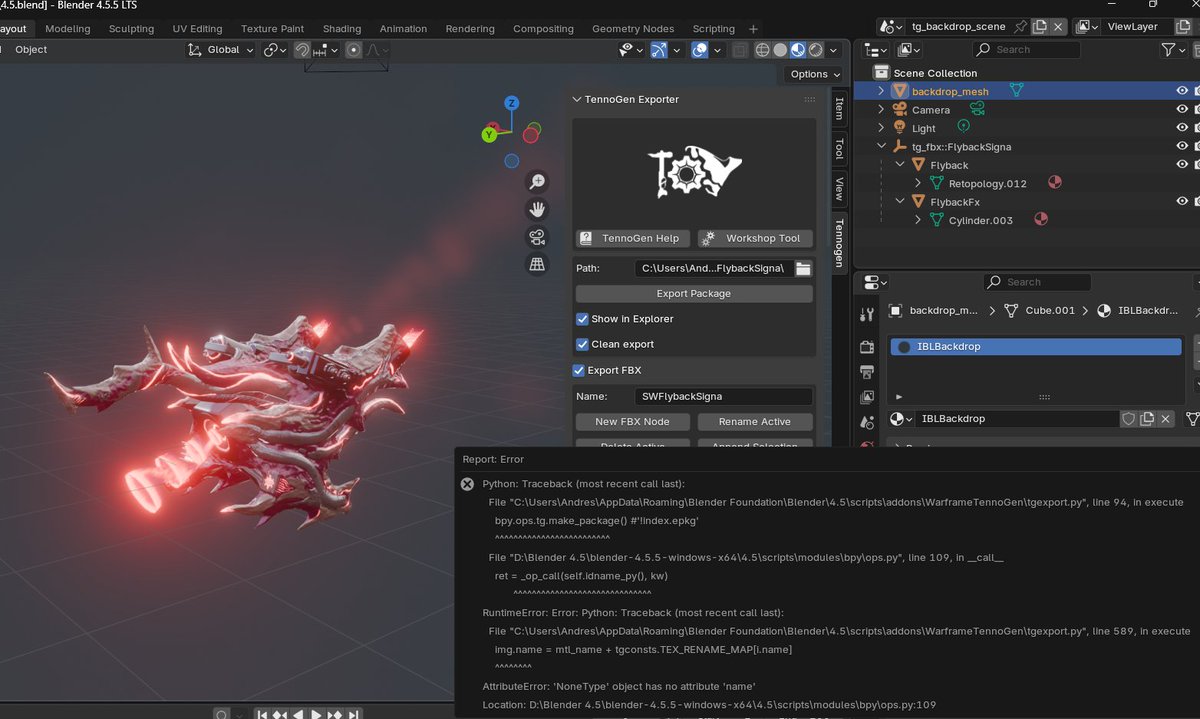Collapse Flyback object tree
This screenshot has width=1200, height=719.
click(x=900, y=164)
